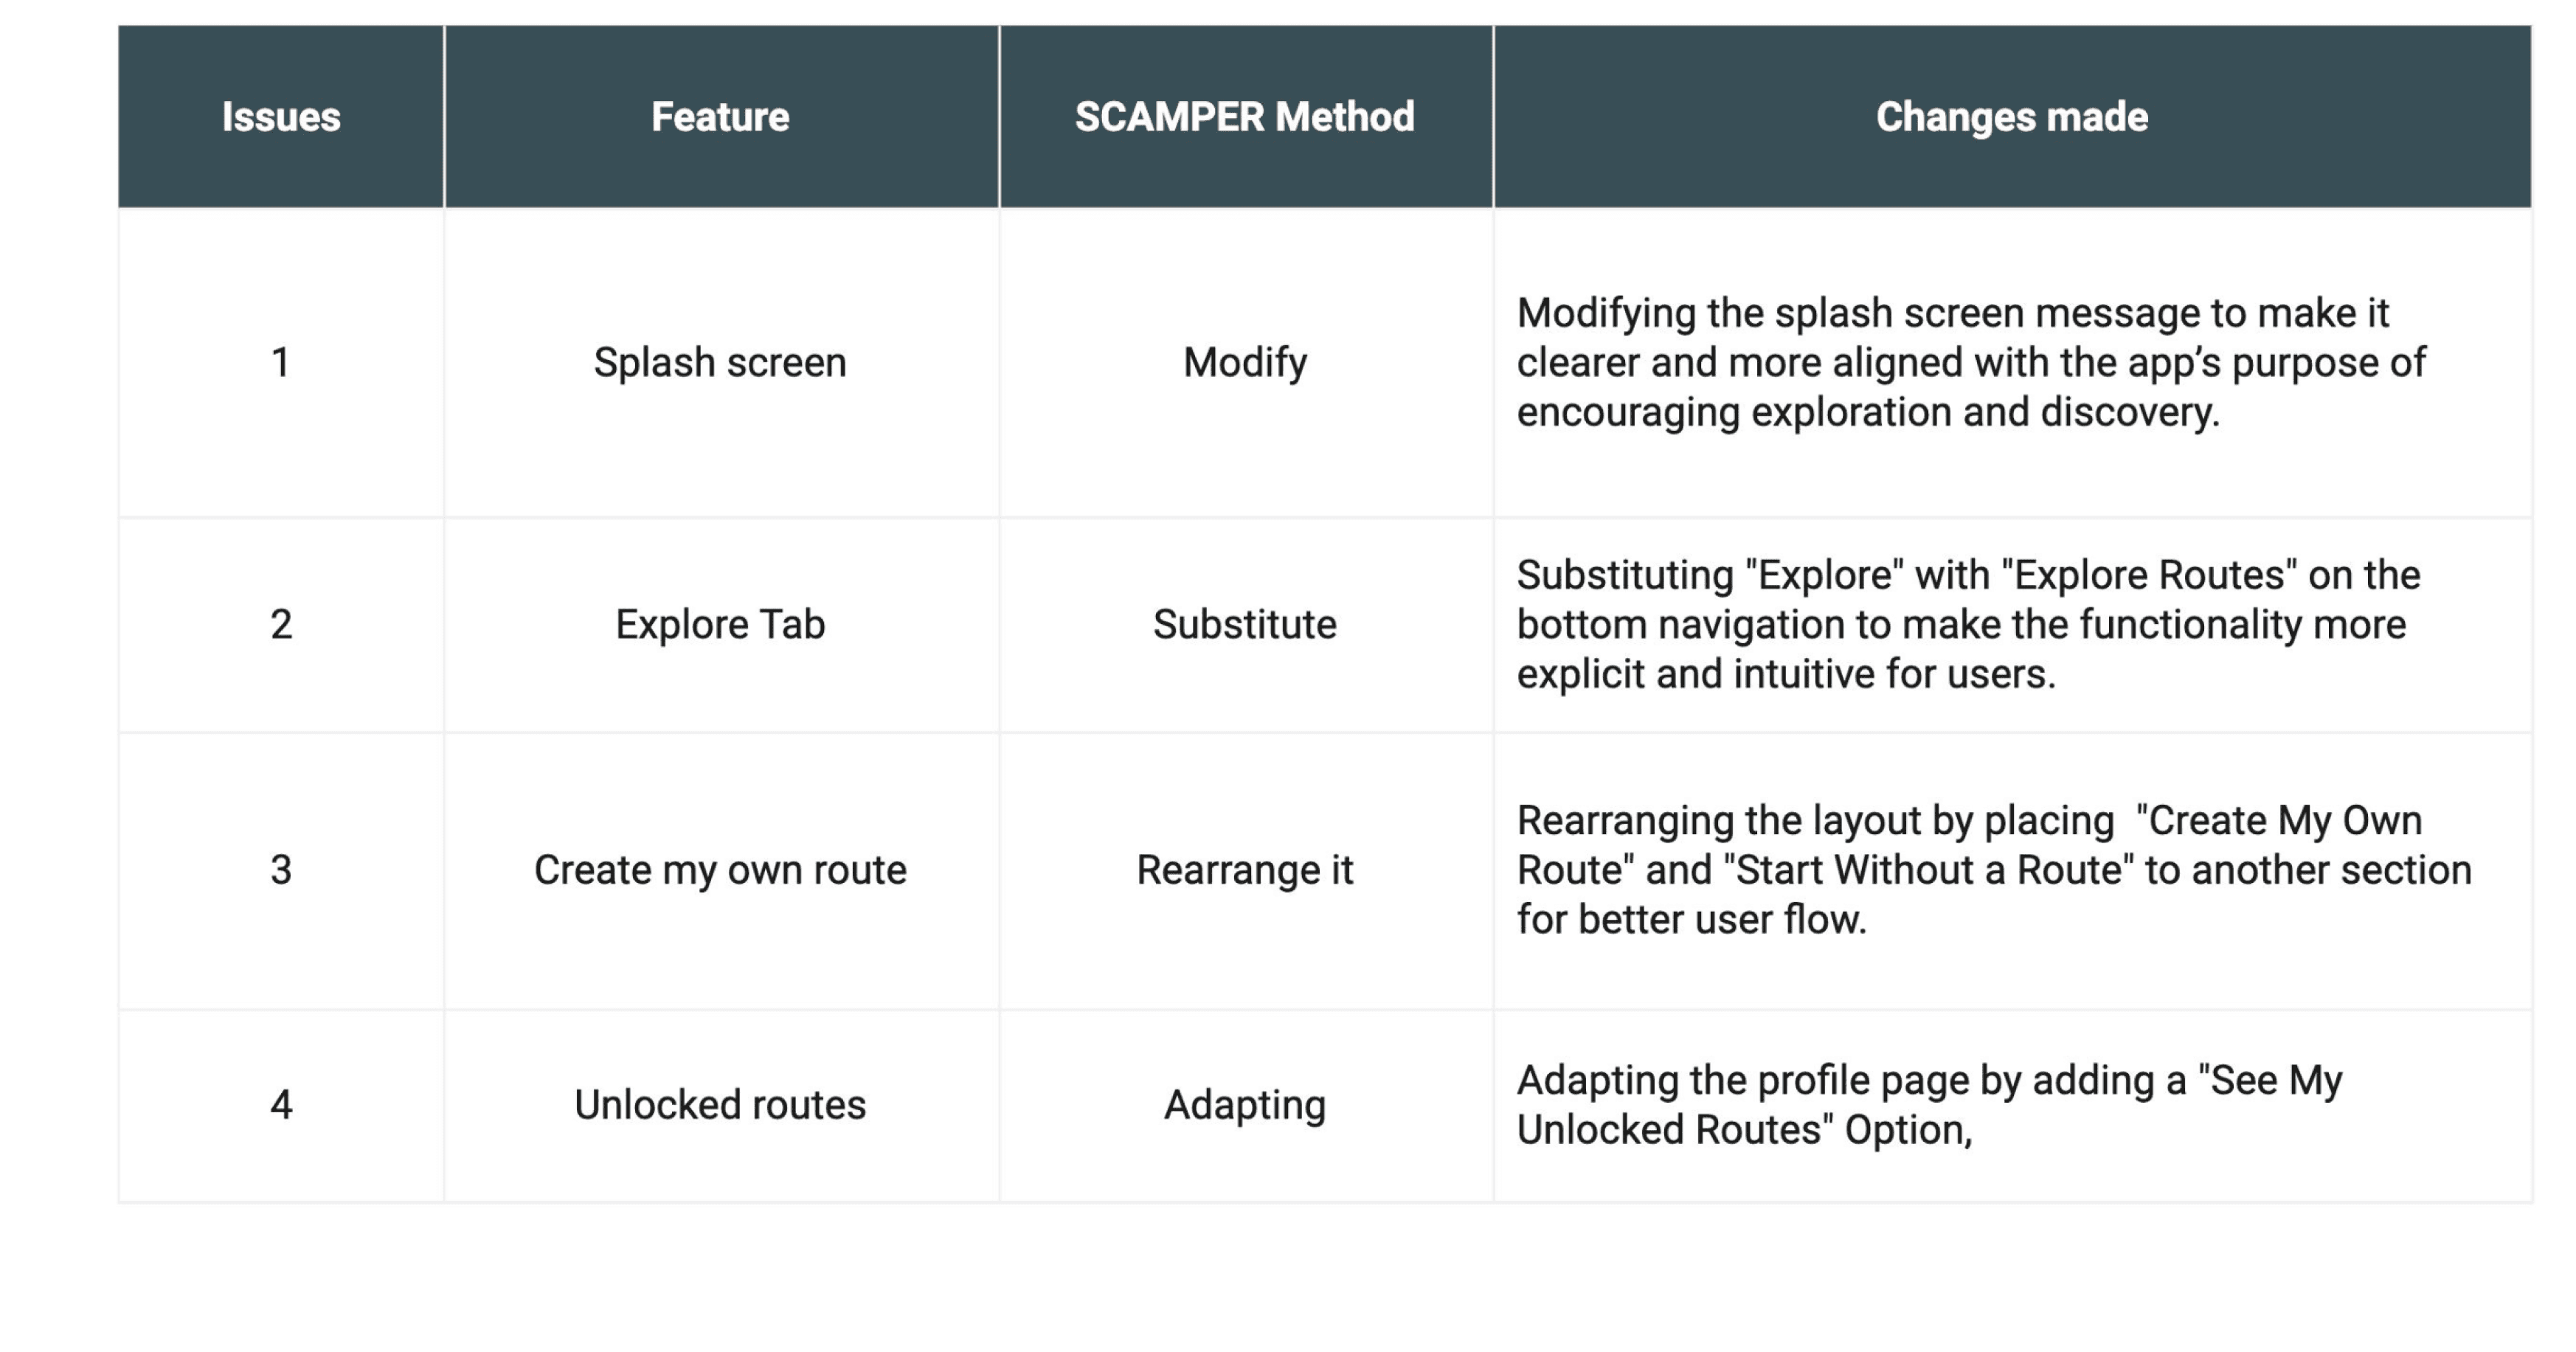The image size is (2576, 1352).
Task: Select the Create my own route cell
Action: click(x=721, y=870)
